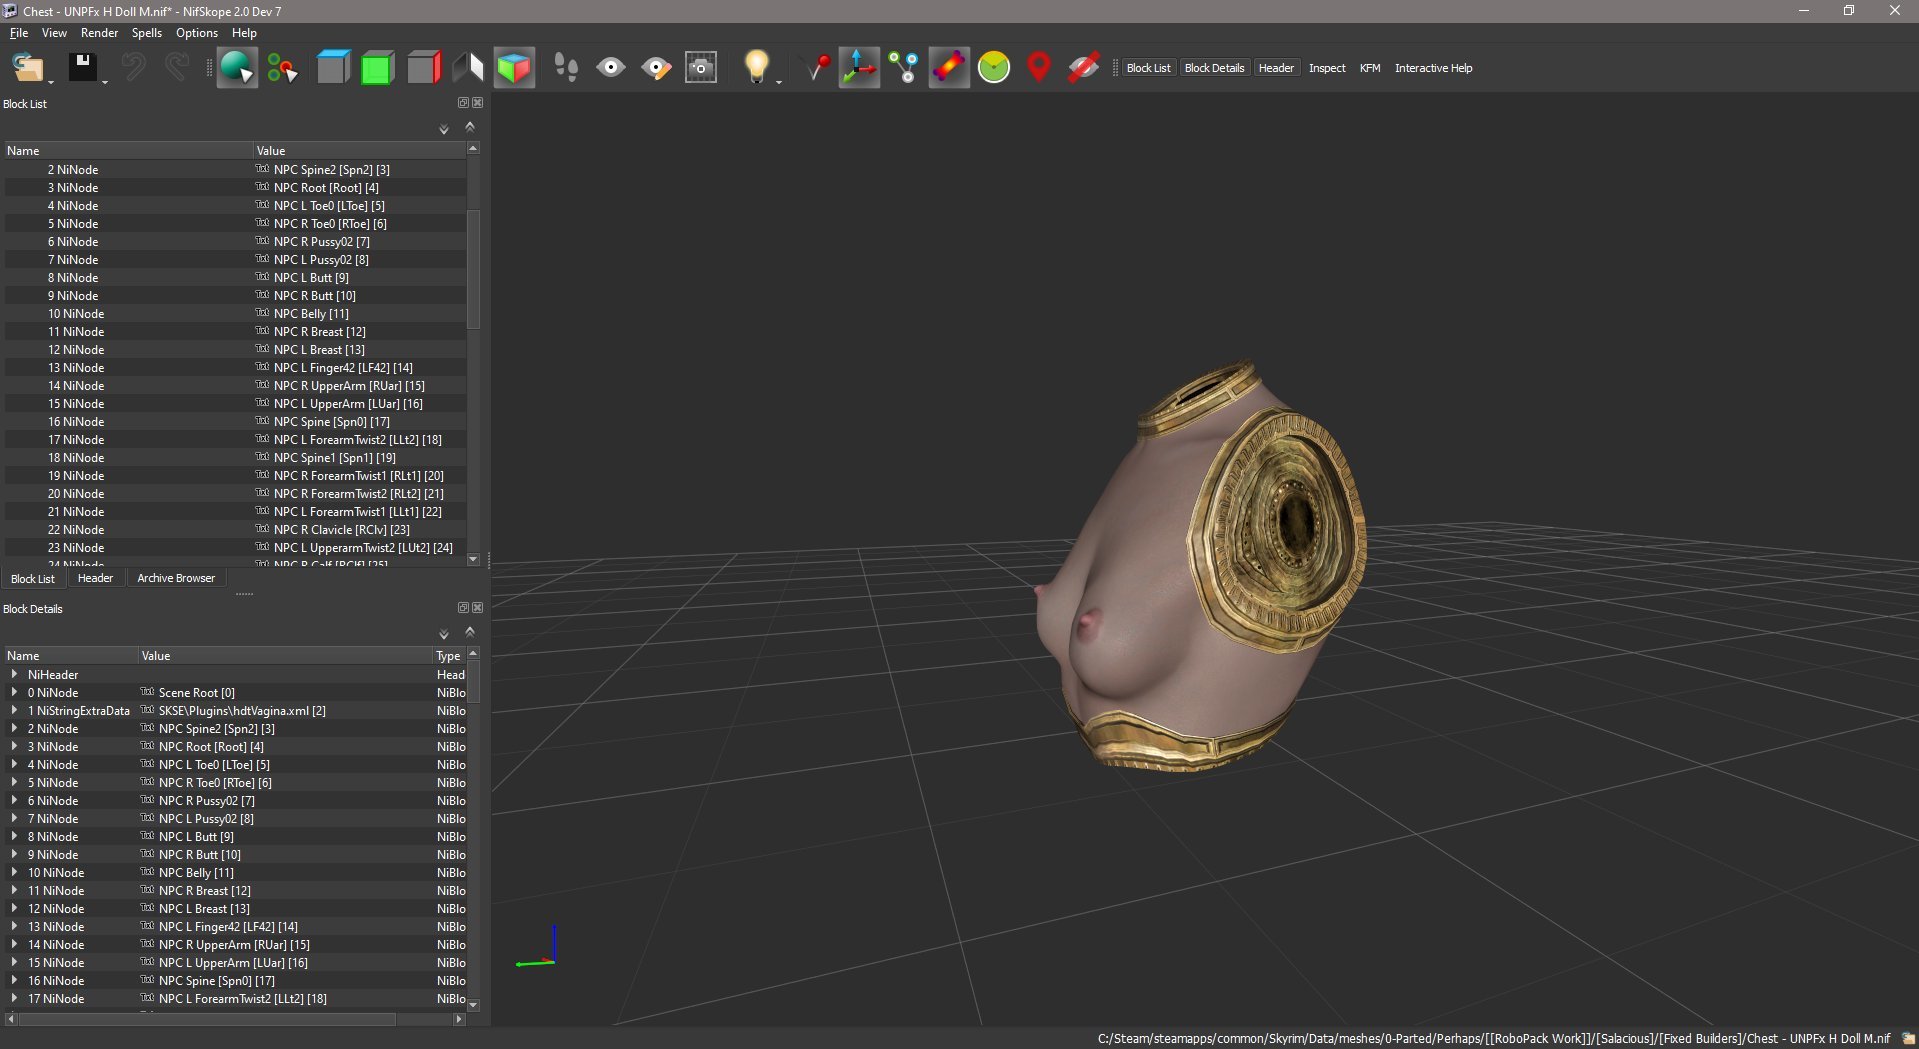Open the Help menu
Screen dimensions: 1919x1049
pos(244,33)
